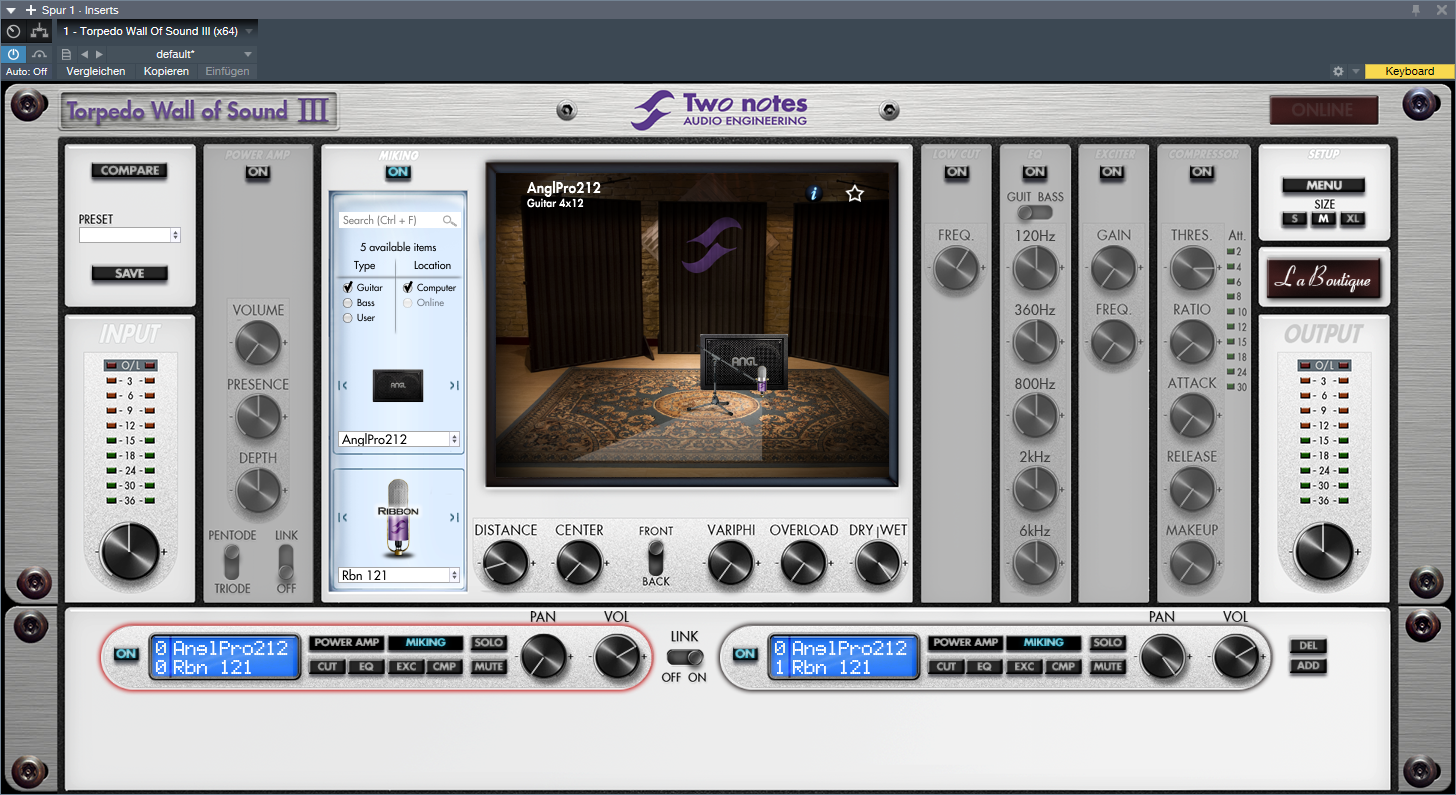
Task: Click the Distance knob
Action: tap(505, 563)
